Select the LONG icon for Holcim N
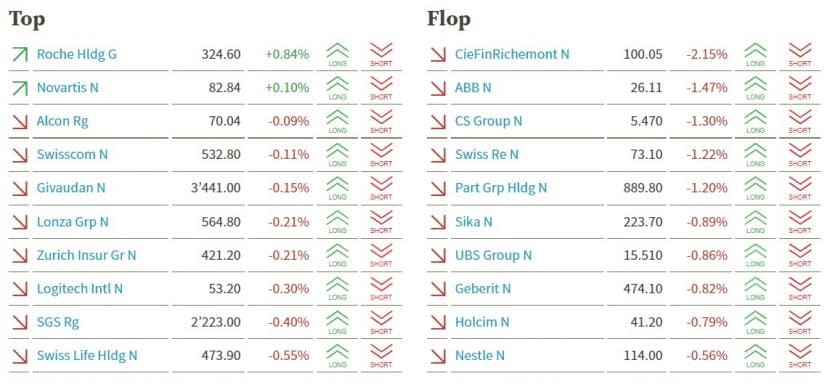This screenshot has height=384, width=830. pyautogui.click(x=755, y=323)
